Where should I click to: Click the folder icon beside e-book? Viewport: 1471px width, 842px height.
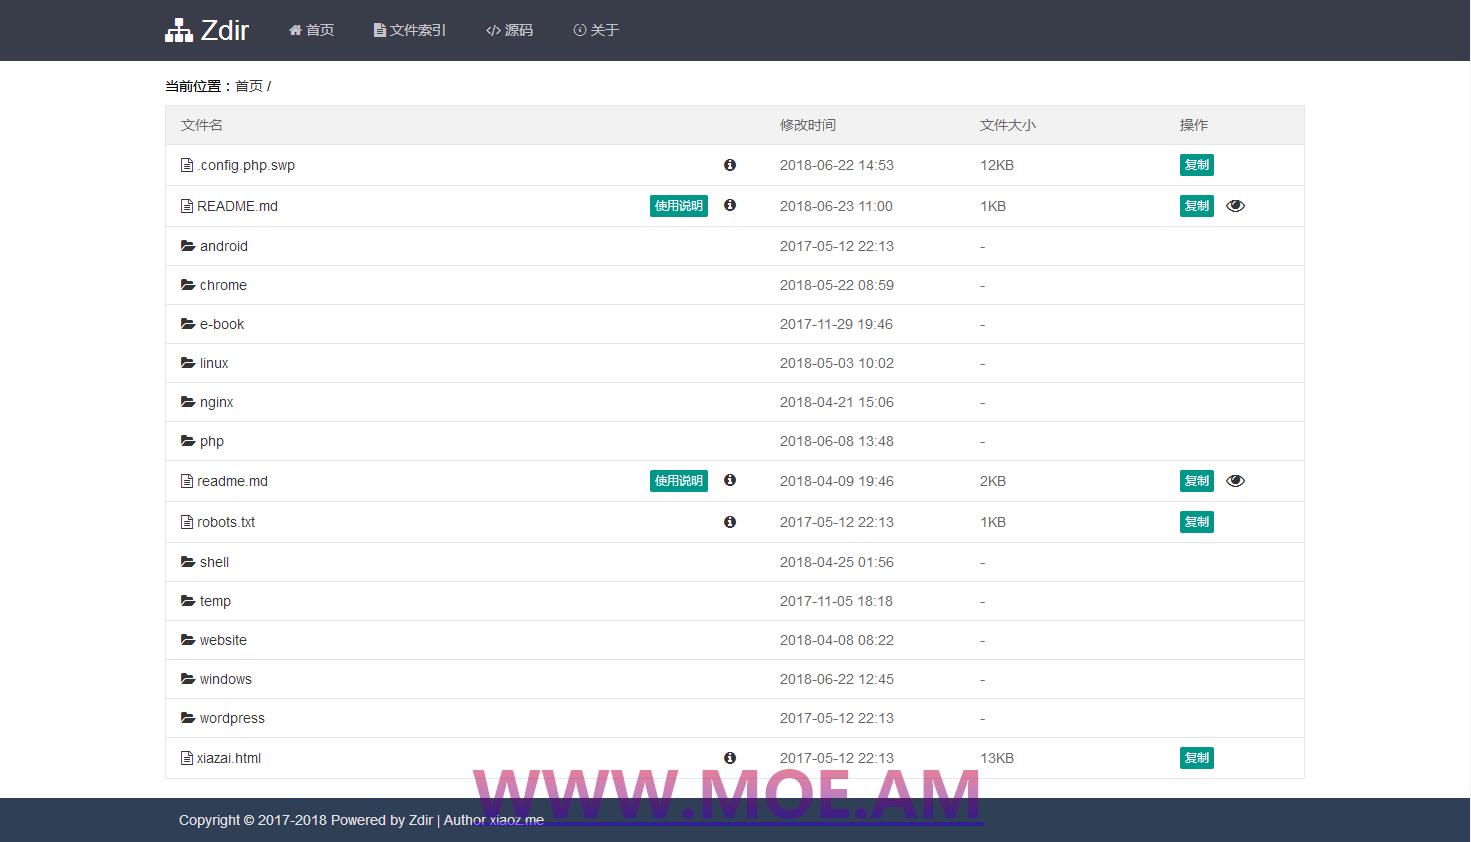pos(188,324)
